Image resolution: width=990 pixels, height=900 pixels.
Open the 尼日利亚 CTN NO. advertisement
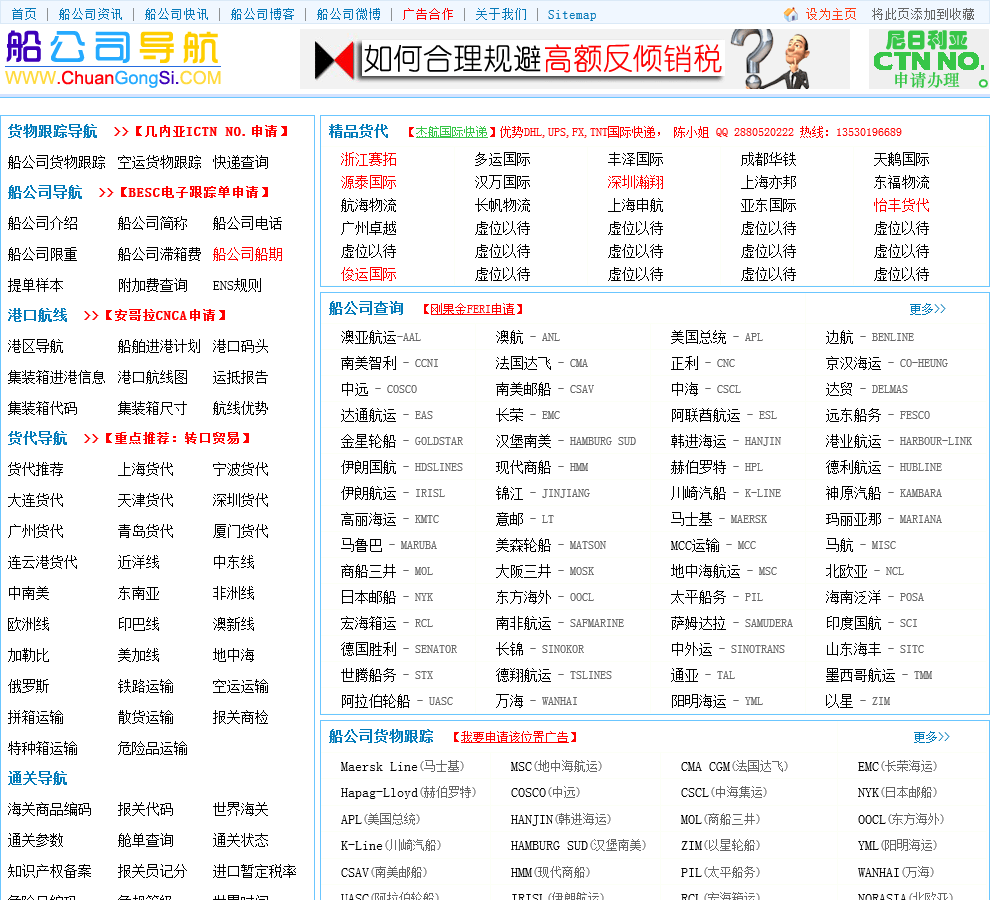pos(929,59)
